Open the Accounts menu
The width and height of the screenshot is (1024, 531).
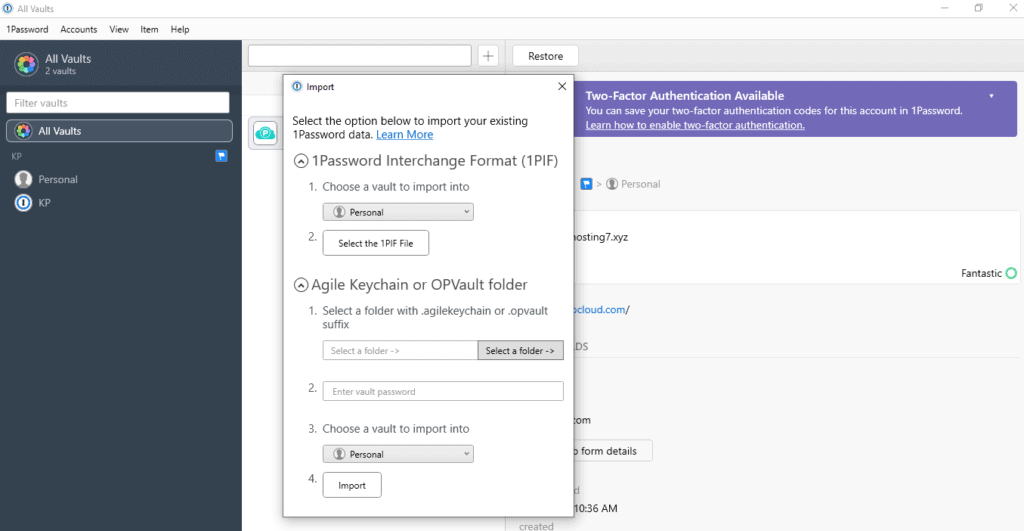click(79, 30)
